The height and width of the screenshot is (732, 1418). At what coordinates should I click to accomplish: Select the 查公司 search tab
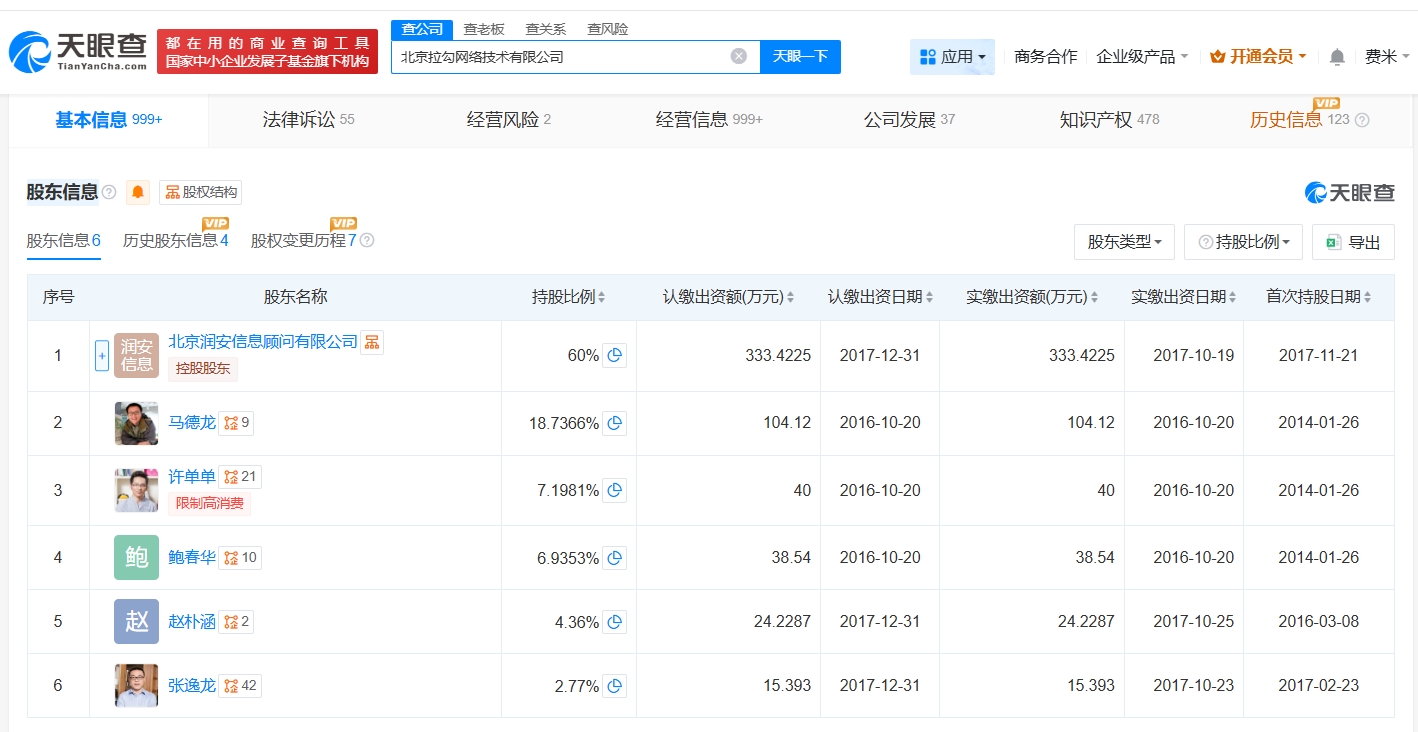coord(422,29)
